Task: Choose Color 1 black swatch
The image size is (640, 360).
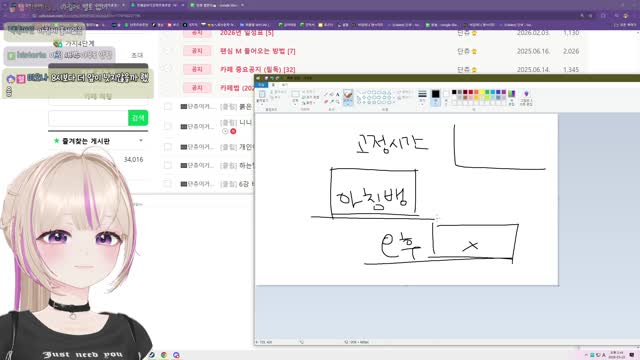Action: pyautogui.click(x=436, y=94)
